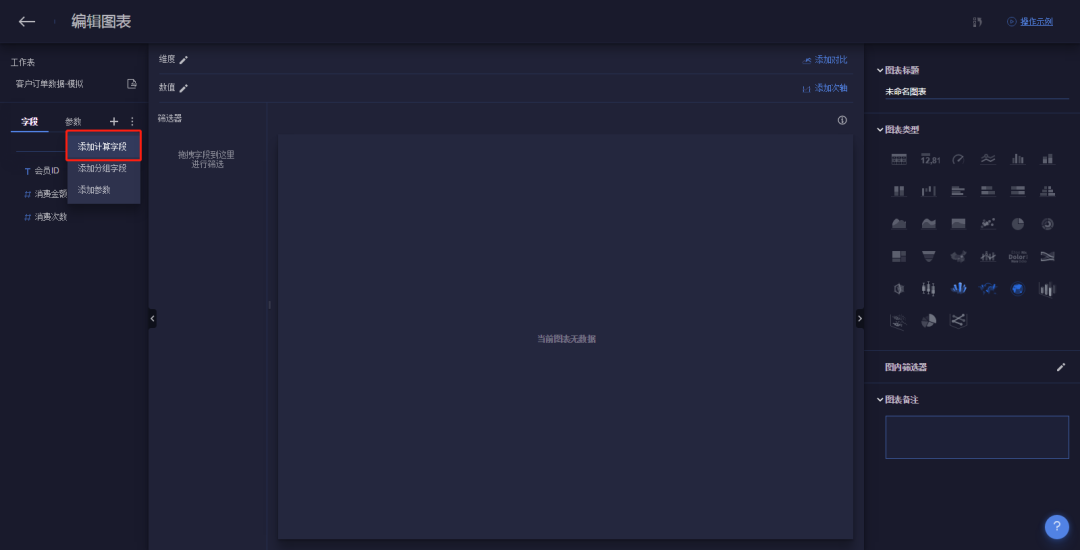Screen dimensions: 1080x550
Task: Select the word cloud chart type
Action: point(1017,256)
